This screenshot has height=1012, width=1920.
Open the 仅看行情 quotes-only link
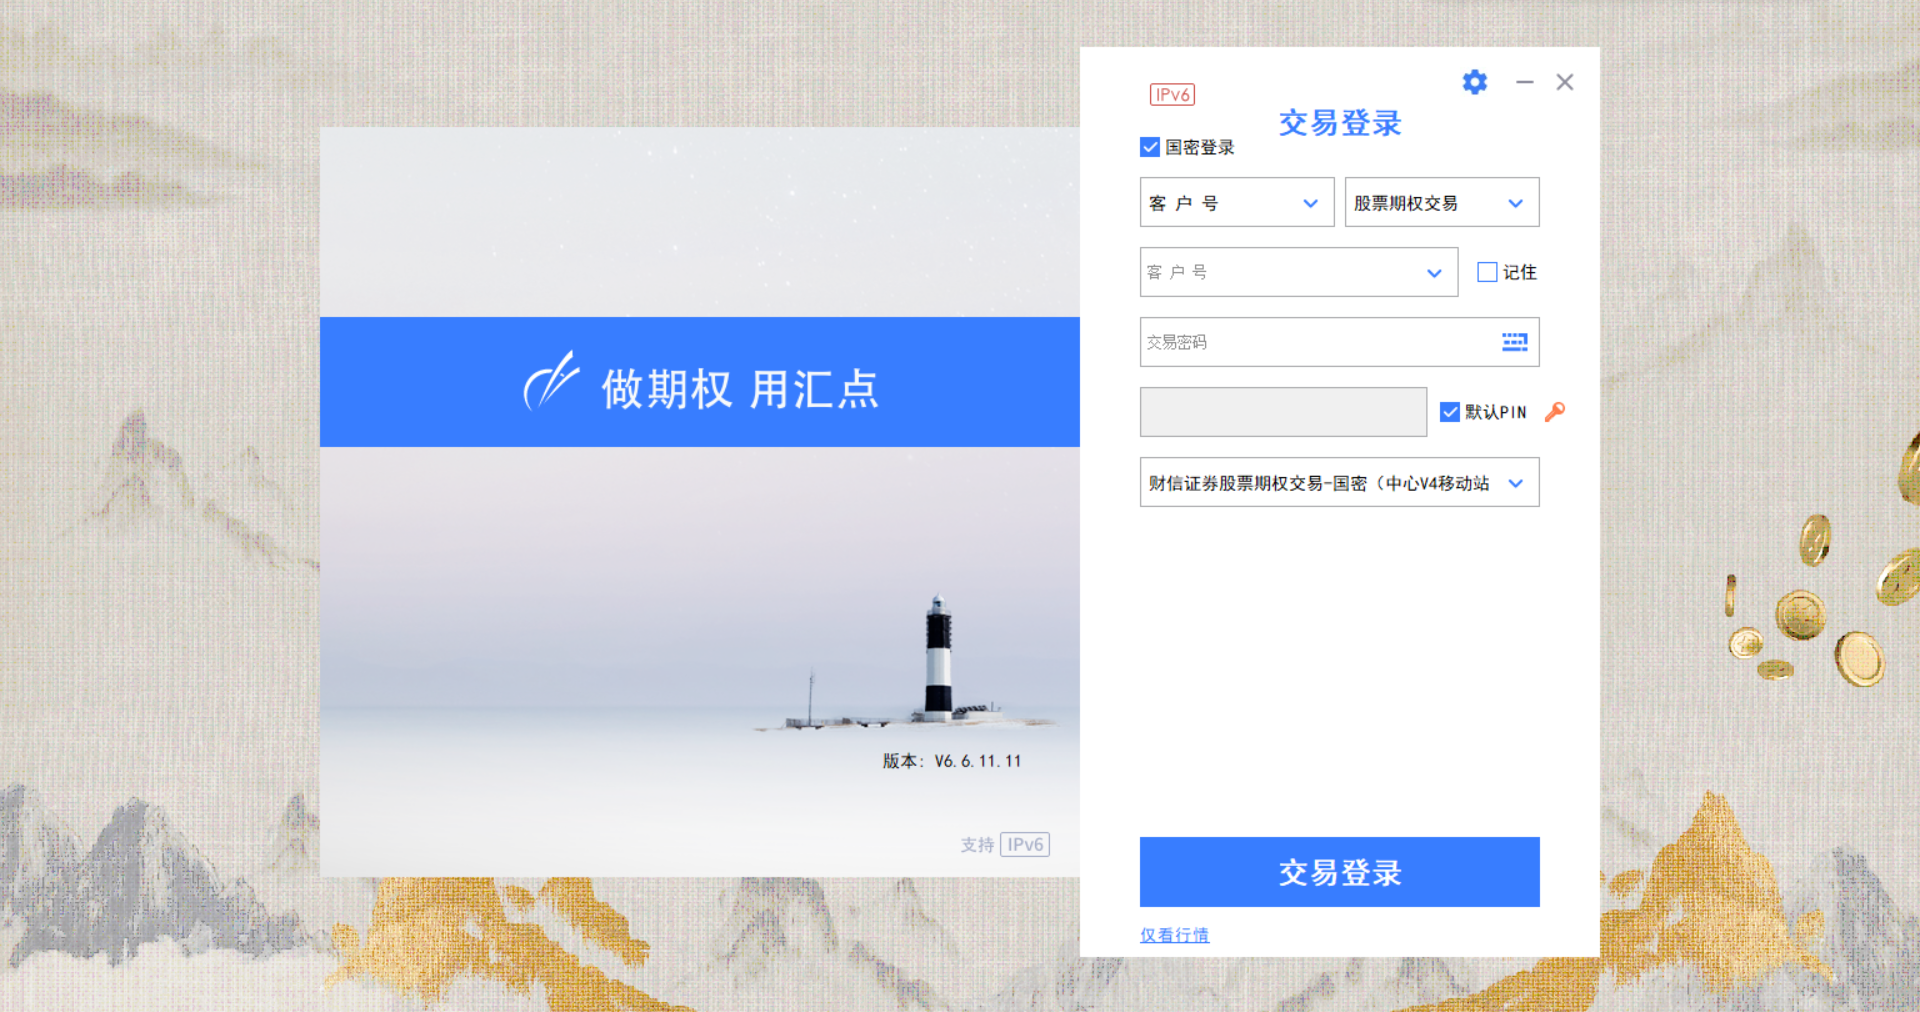click(1174, 935)
